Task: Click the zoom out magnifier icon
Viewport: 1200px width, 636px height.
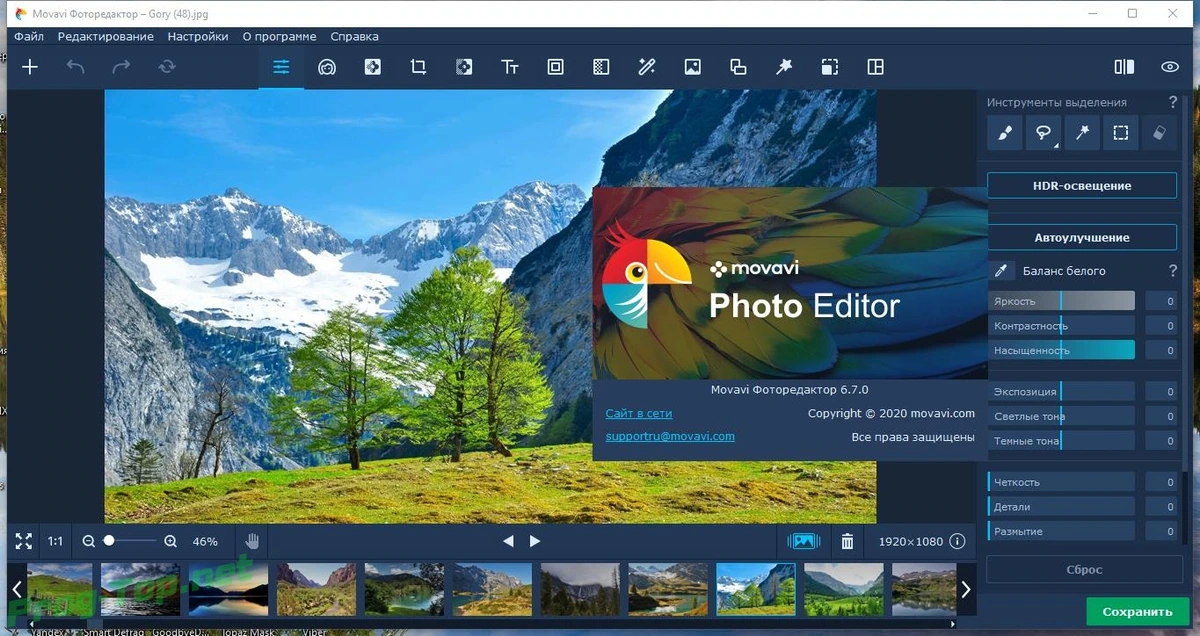Action: [x=89, y=541]
